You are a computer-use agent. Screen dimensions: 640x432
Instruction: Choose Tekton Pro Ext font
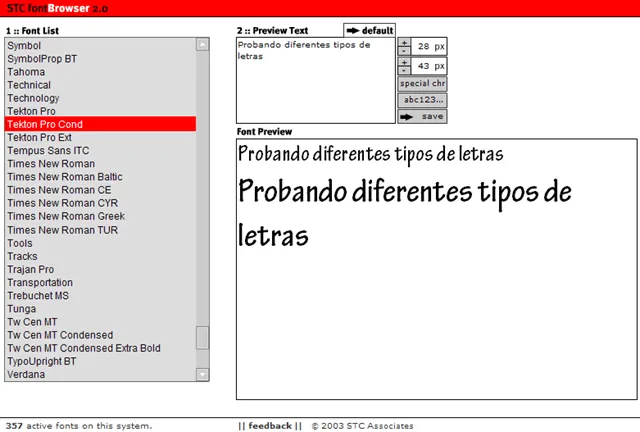point(100,137)
